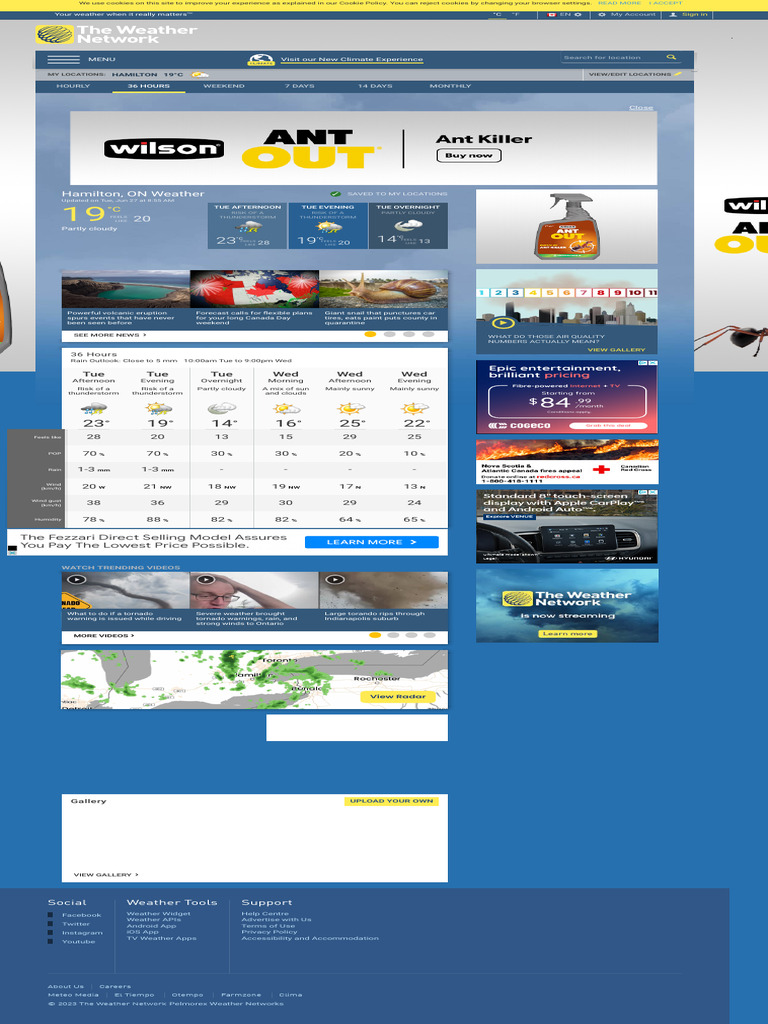Open Help Centre footer link

tap(265, 914)
